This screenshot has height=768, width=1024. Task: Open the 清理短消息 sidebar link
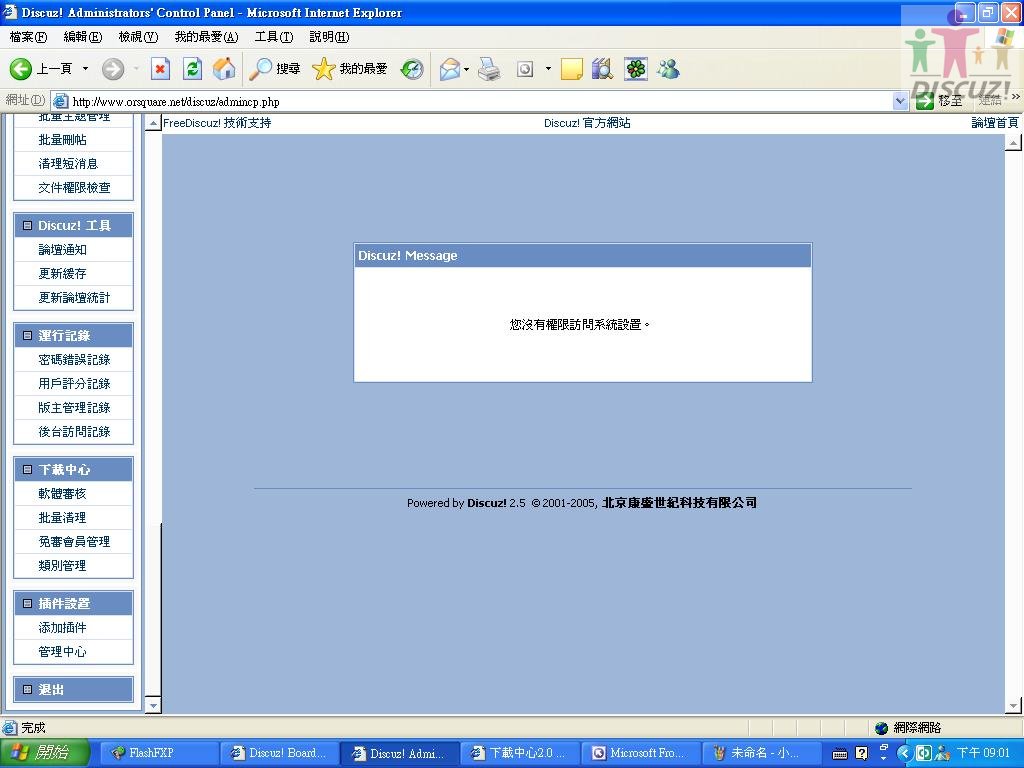point(68,164)
